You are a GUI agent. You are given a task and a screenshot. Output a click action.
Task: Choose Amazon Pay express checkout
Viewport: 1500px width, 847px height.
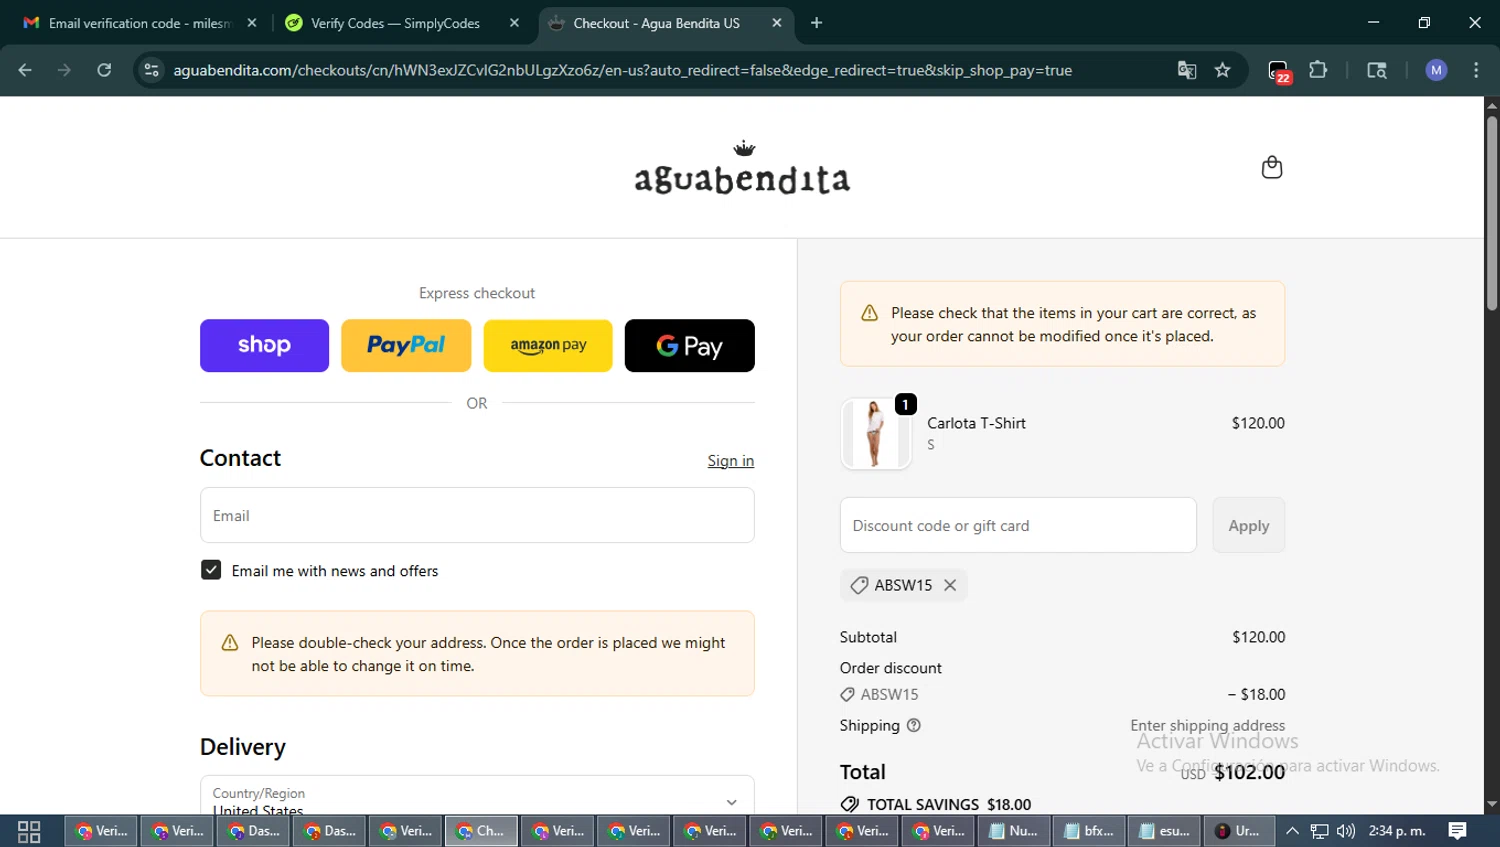point(548,346)
